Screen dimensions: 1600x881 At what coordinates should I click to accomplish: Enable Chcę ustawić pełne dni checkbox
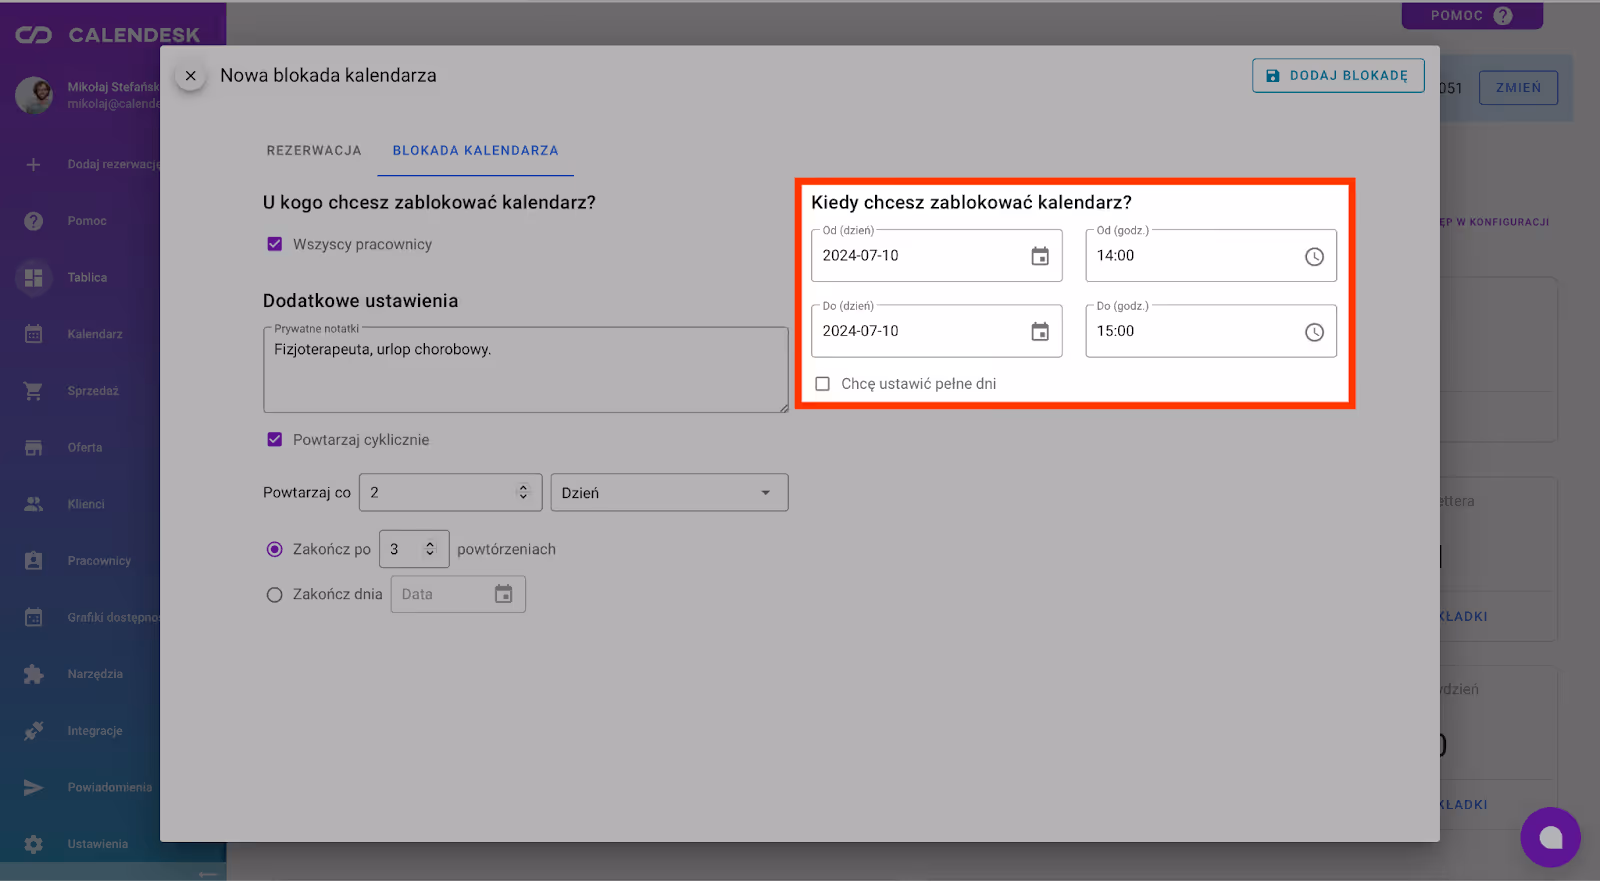[x=823, y=384]
